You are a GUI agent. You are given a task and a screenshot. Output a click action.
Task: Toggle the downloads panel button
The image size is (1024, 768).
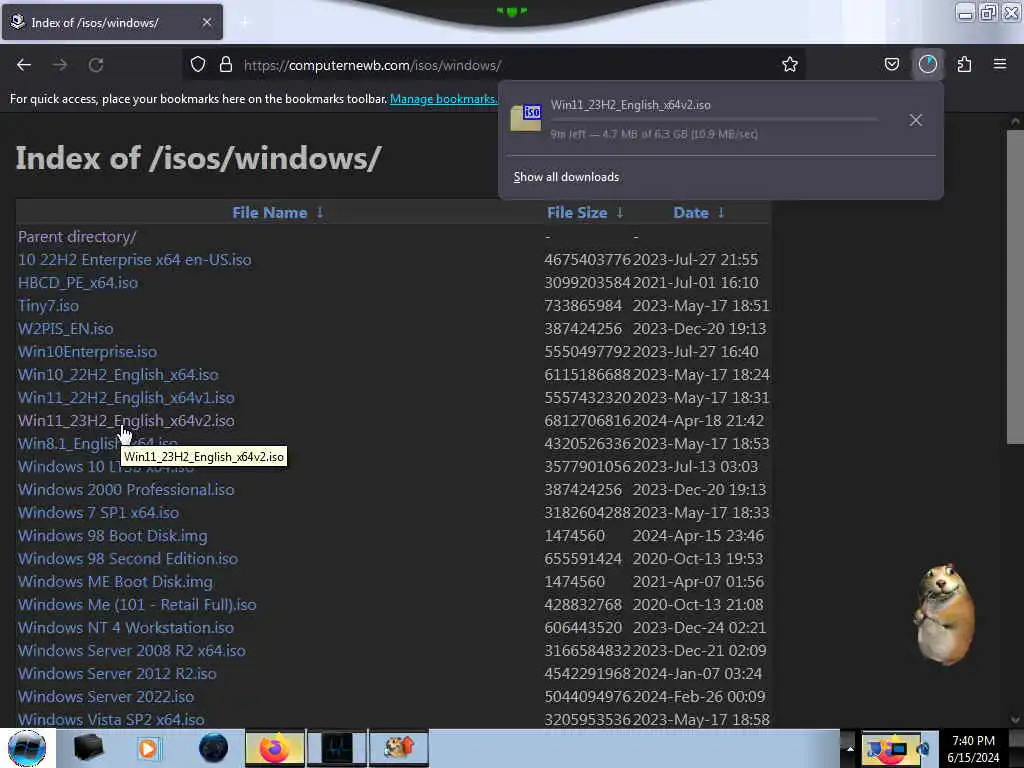coord(927,65)
